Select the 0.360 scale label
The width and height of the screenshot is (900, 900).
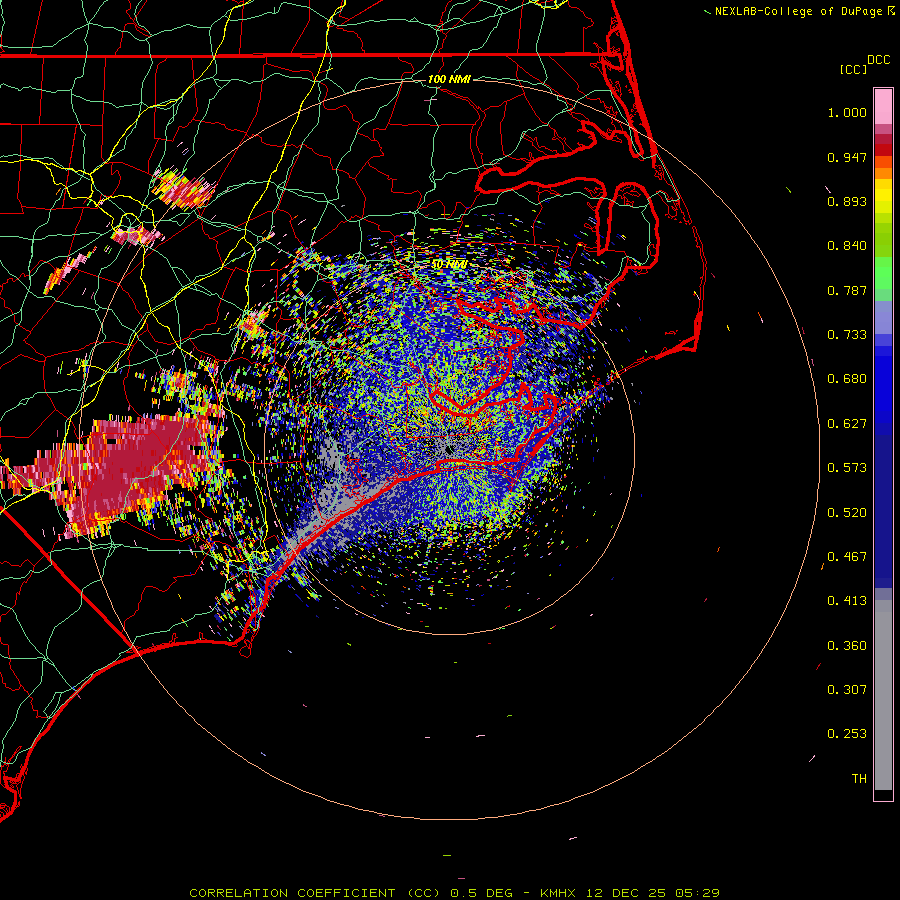tap(847, 646)
